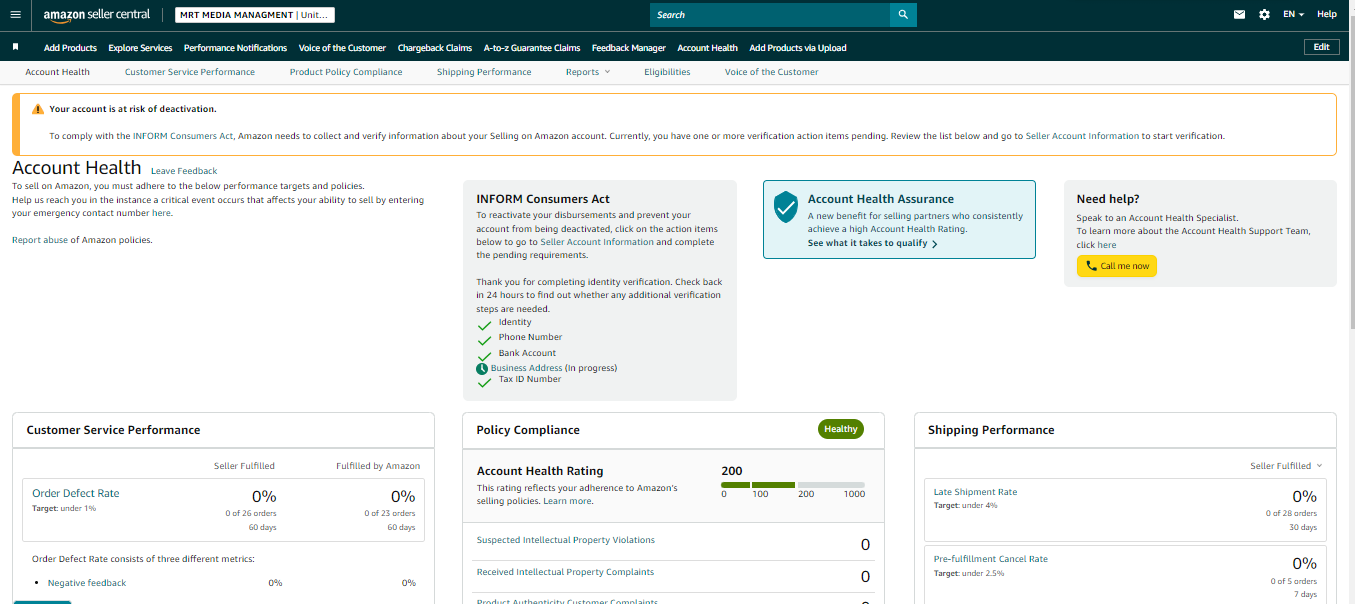Switch to Customer Service Performance tab
Image resolution: width=1355 pixels, height=604 pixels.
(x=190, y=72)
